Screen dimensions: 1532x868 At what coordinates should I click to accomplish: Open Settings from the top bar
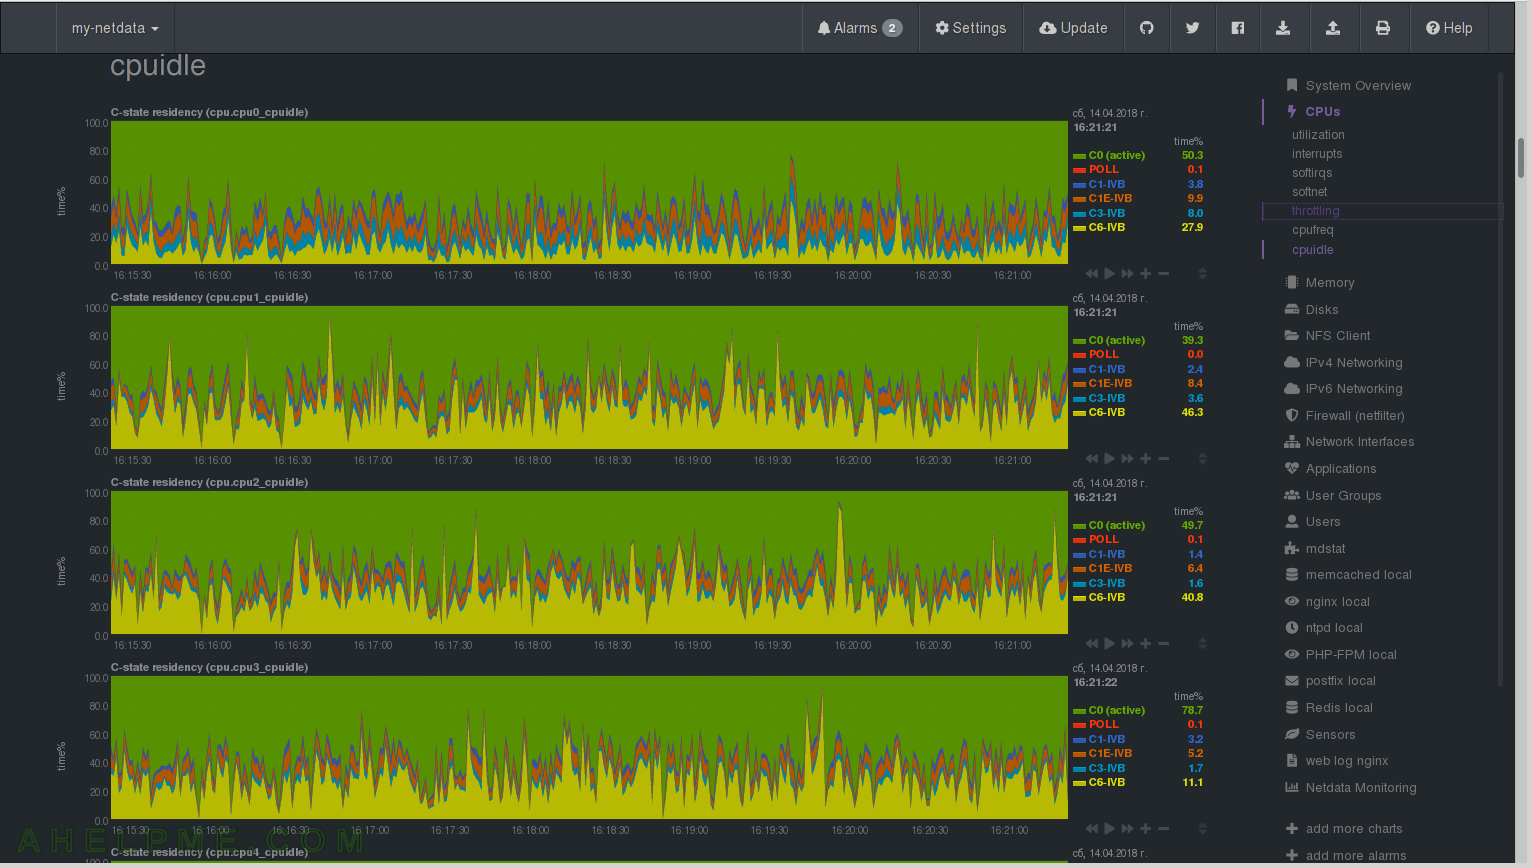pyautogui.click(x=970, y=28)
